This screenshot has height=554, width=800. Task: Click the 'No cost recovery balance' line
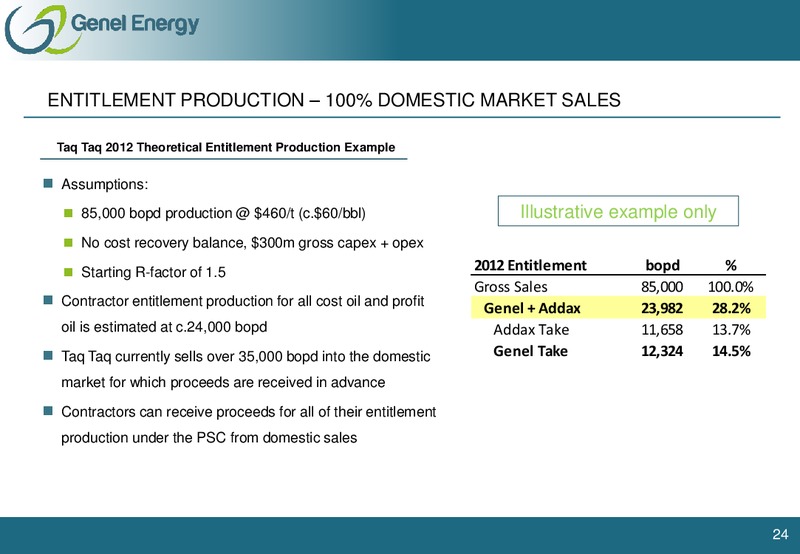point(252,243)
